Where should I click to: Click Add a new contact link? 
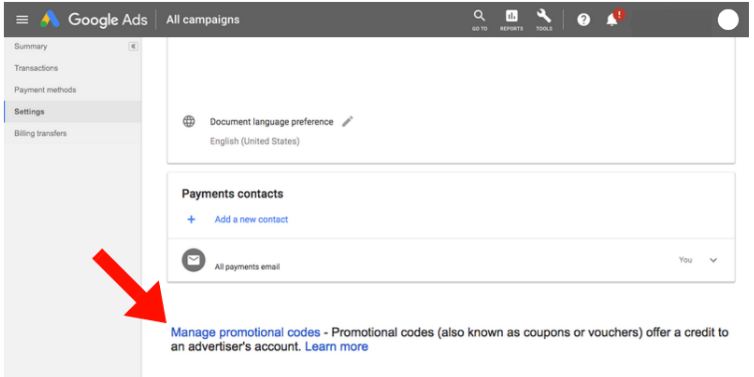pyautogui.click(x=251, y=219)
